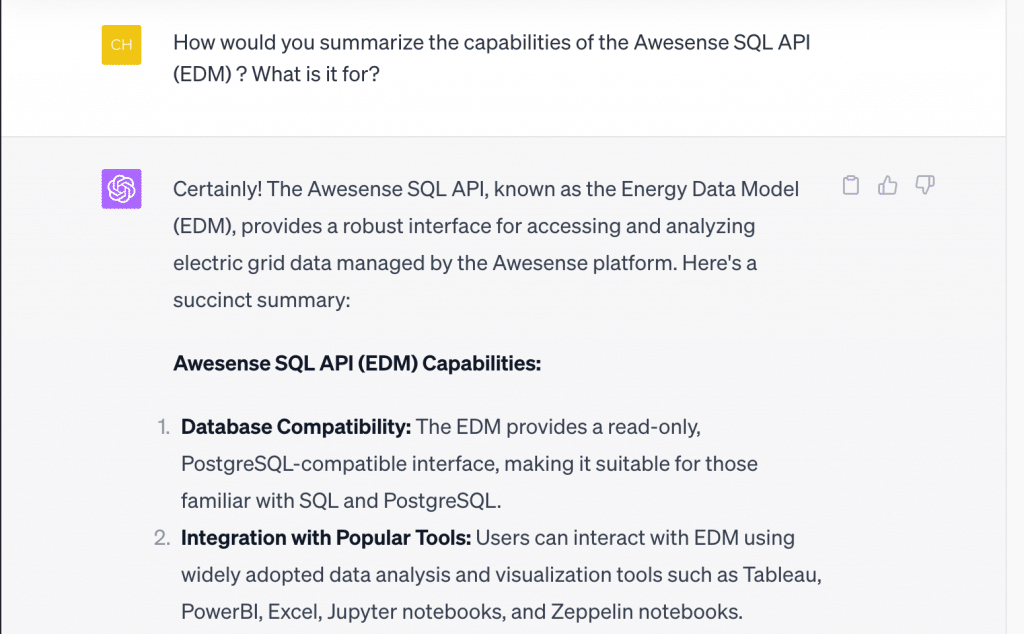1024x634 pixels.
Task: Click the user question about Awesense SQL API
Action: coord(492,58)
